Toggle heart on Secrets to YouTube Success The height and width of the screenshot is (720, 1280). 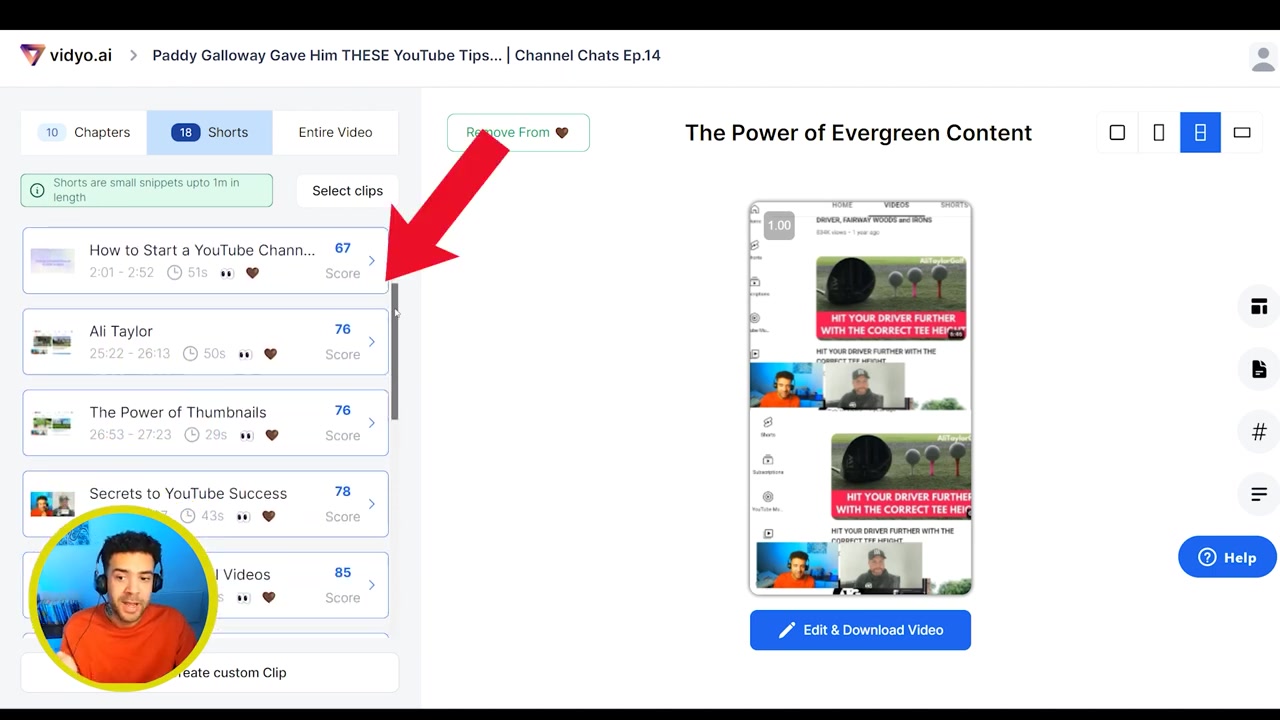pyautogui.click(x=268, y=516)
